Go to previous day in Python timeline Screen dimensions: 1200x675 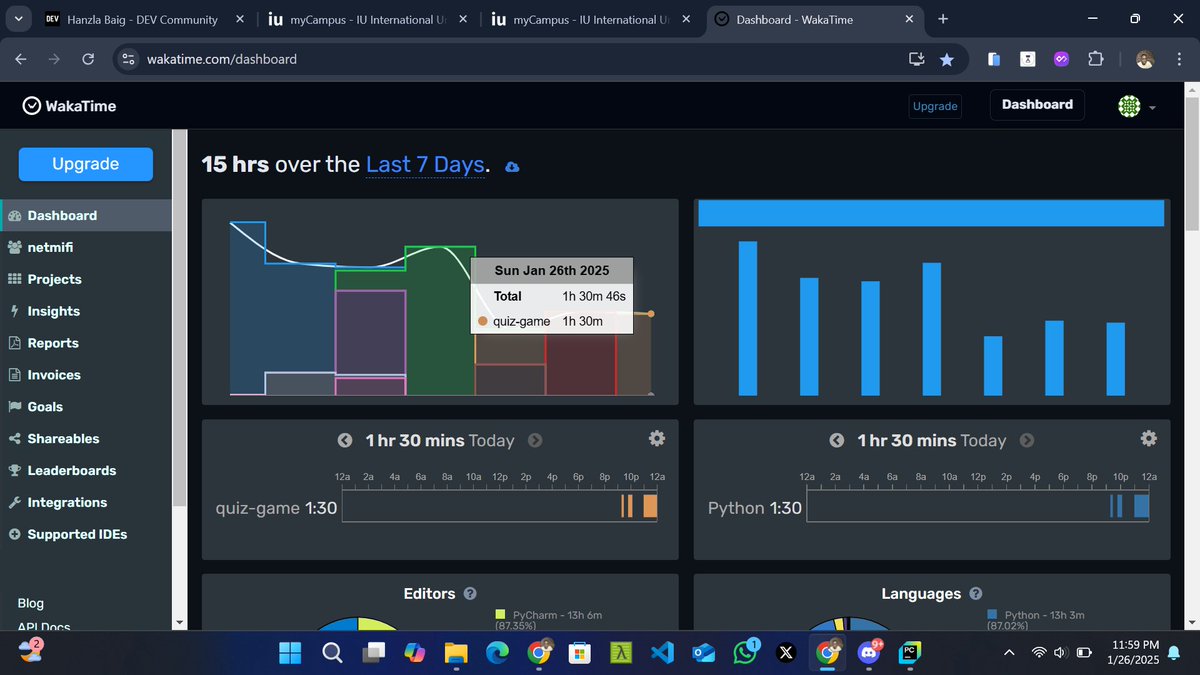click(x=837, y=440)
